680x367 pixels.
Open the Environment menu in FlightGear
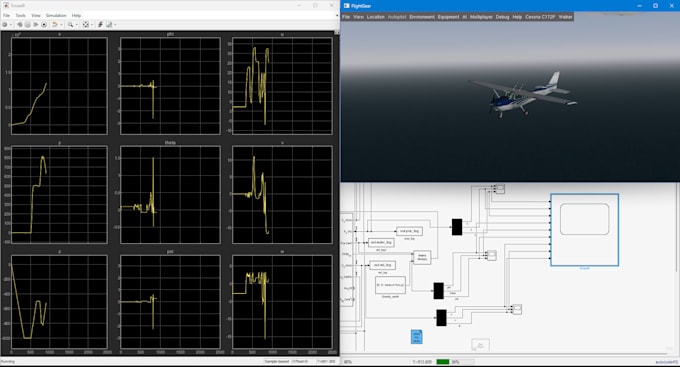(x=422, y=17)
